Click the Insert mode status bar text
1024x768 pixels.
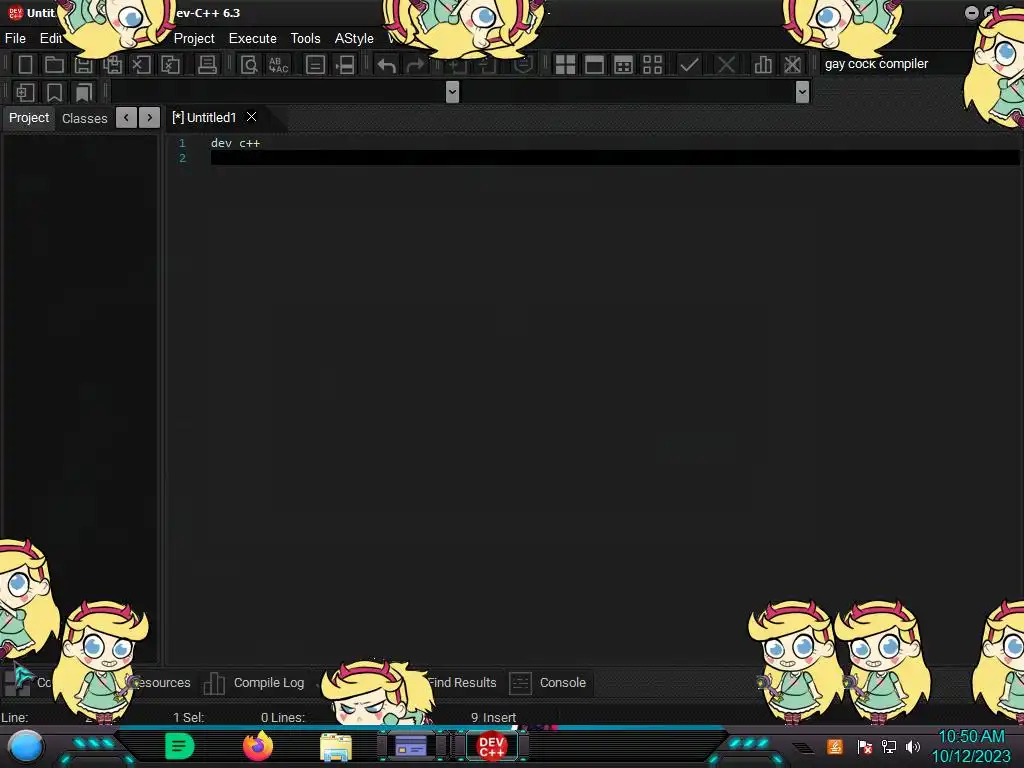click(x=499, y=718)
